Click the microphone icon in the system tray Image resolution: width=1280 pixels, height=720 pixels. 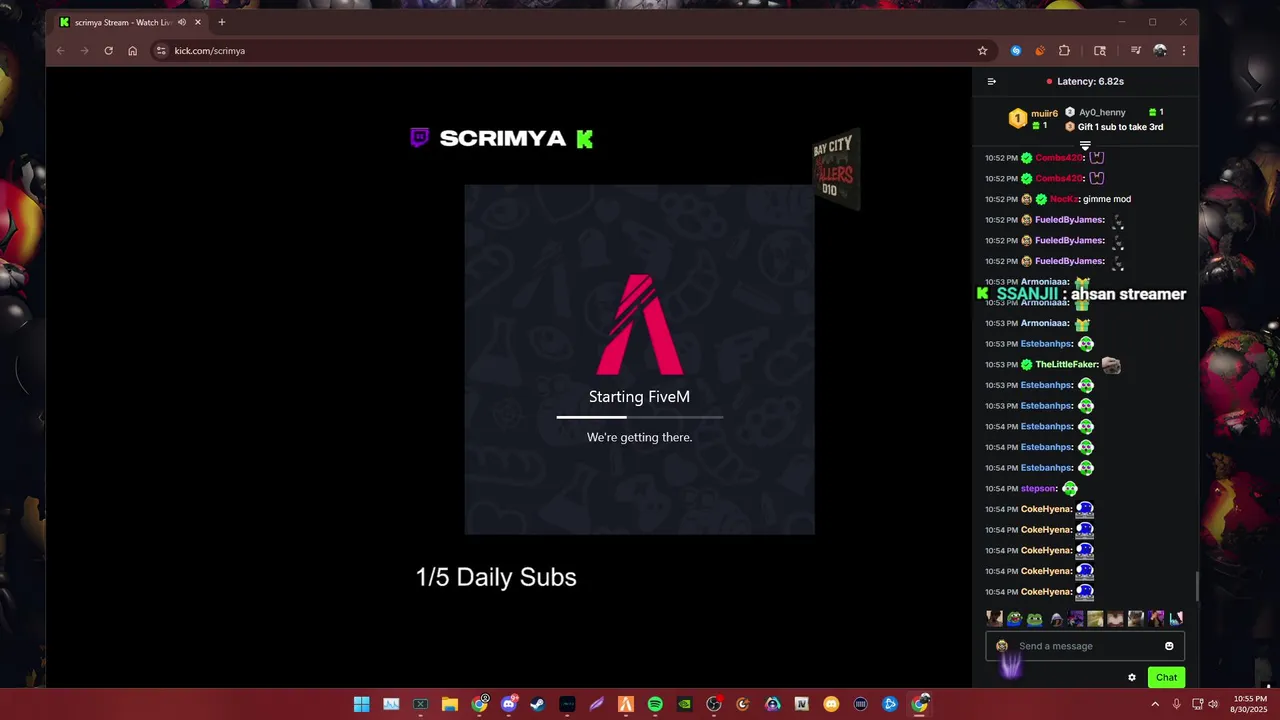1177,704
